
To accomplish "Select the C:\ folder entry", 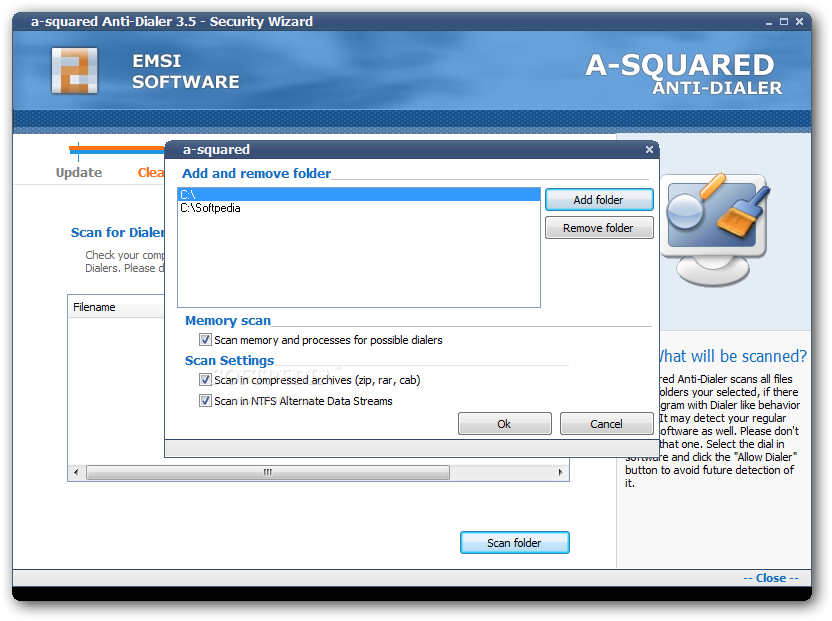I will click(359, 195).
